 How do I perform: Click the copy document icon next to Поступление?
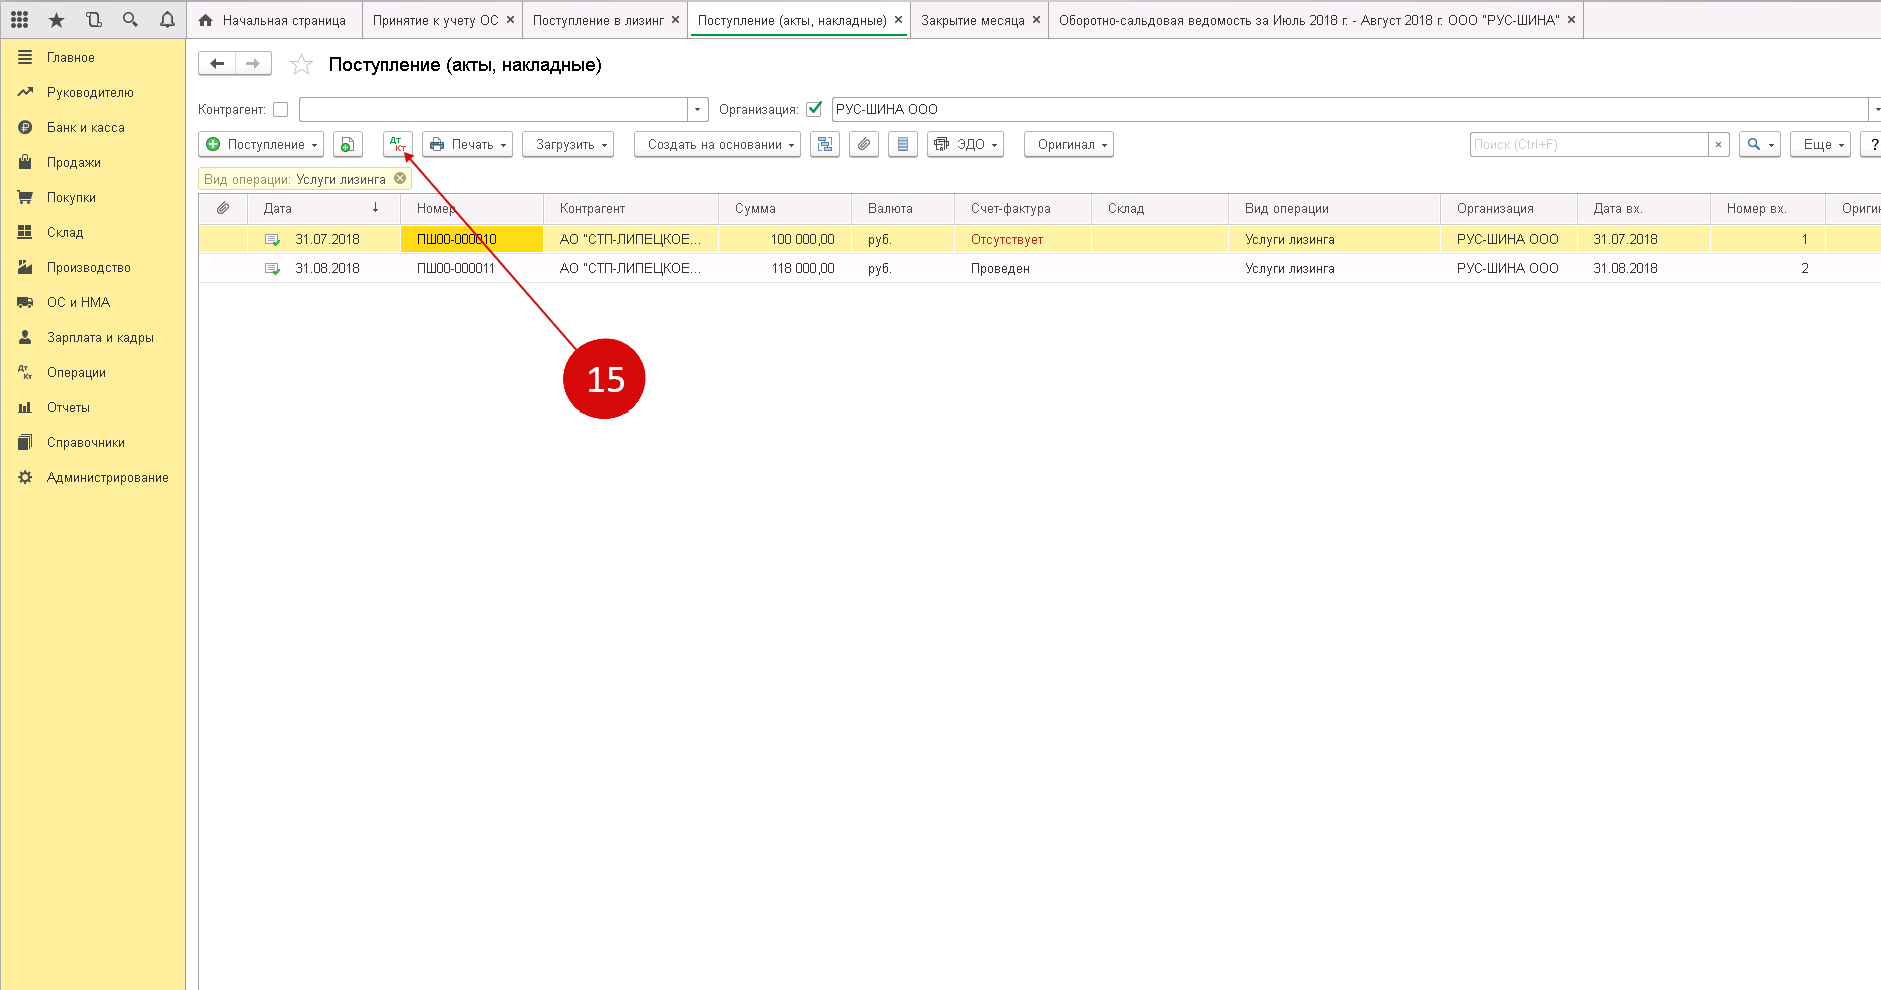(347, 145)
